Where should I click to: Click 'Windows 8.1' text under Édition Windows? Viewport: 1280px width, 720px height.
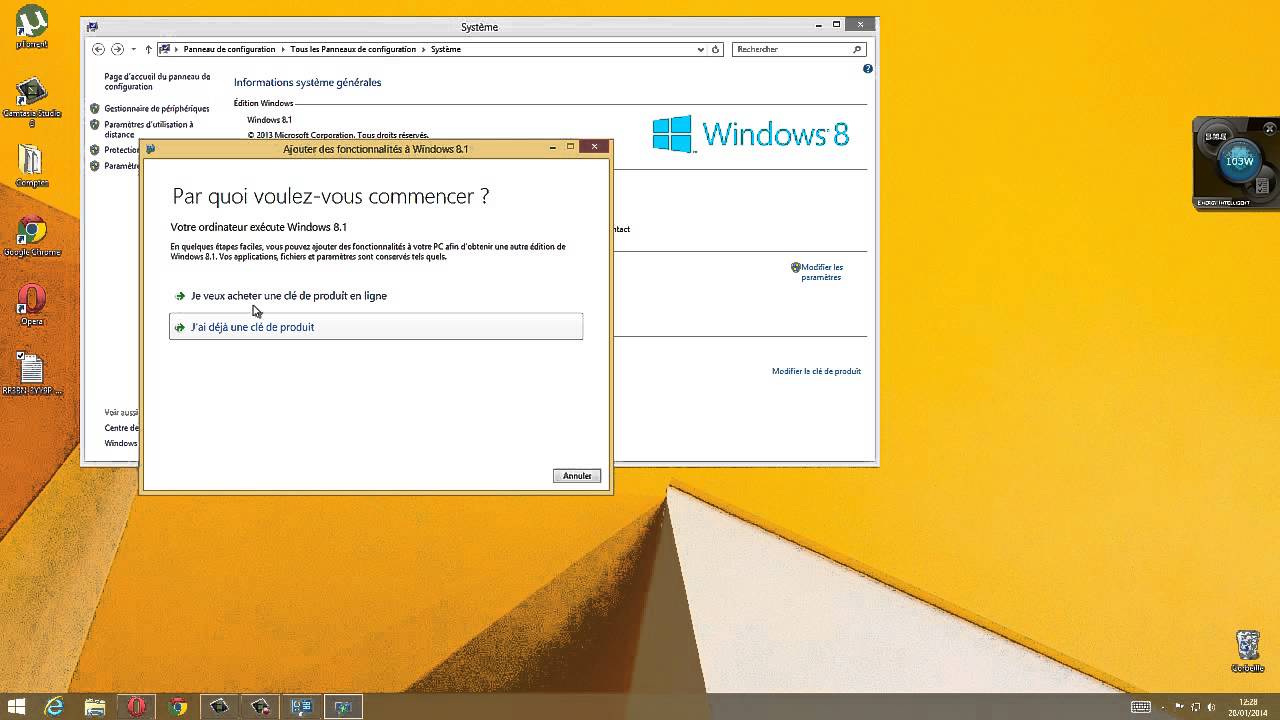[x=269, y=120]
